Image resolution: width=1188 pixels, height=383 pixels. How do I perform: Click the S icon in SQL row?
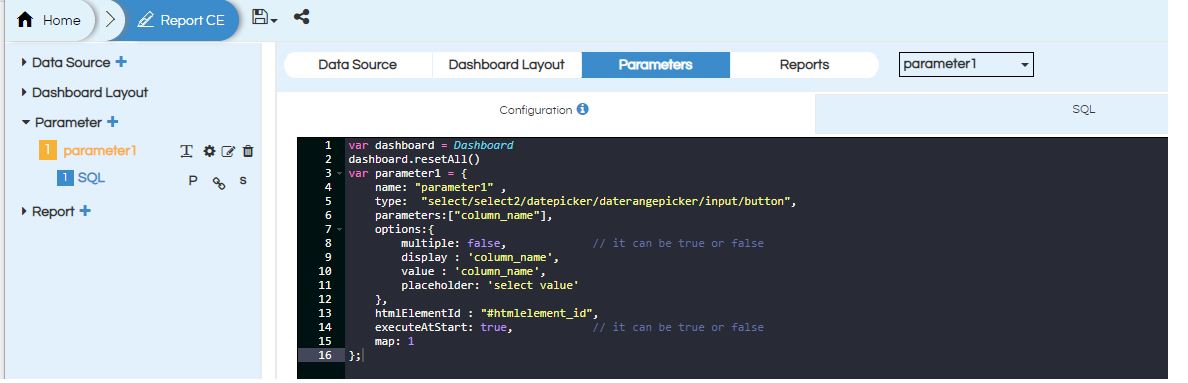click(x=243, y=181)
